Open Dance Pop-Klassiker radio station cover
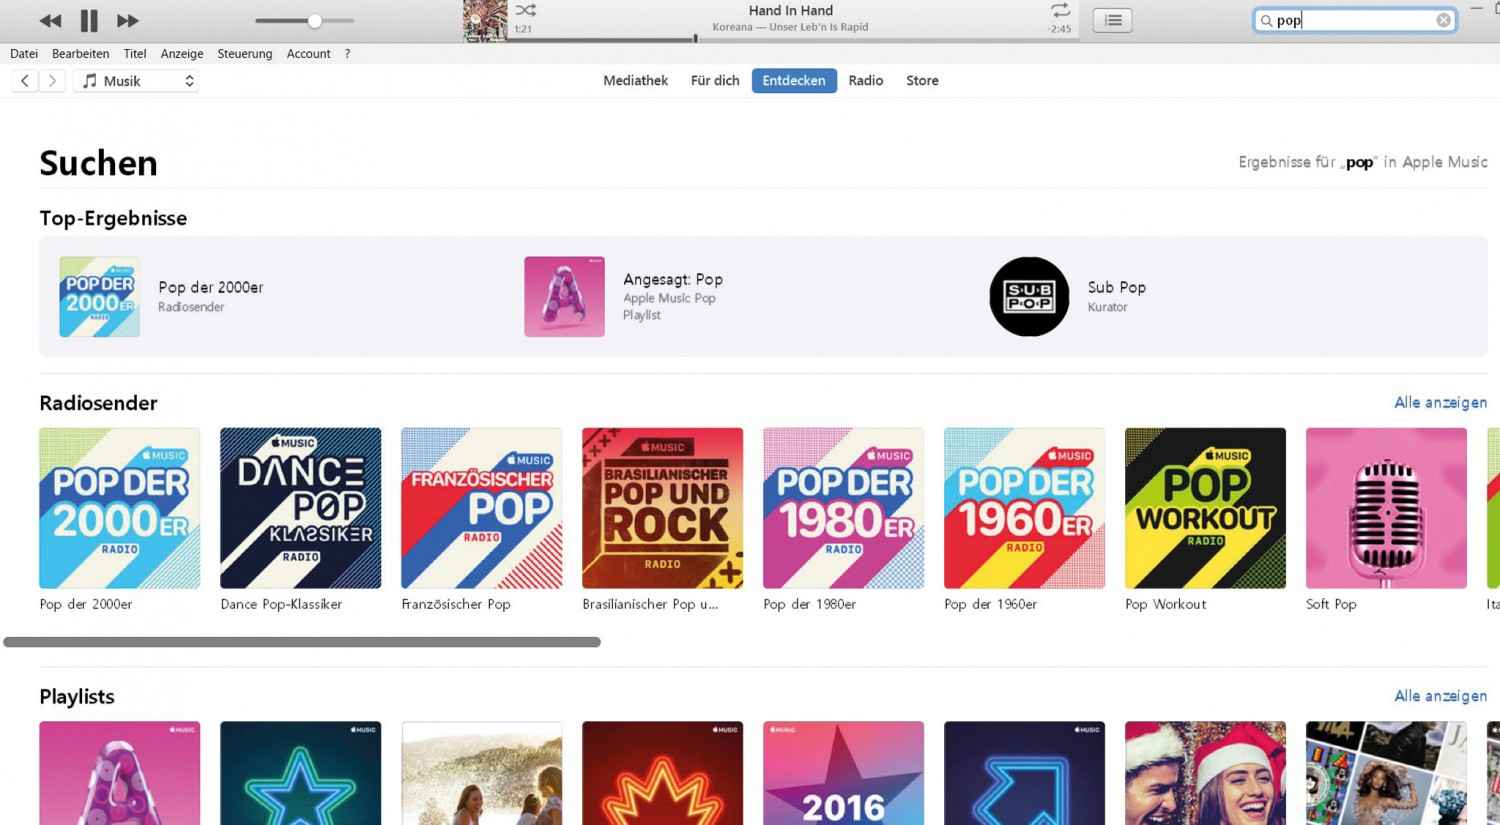Viewport: 1500px width, 825px height. pos(301,508)
